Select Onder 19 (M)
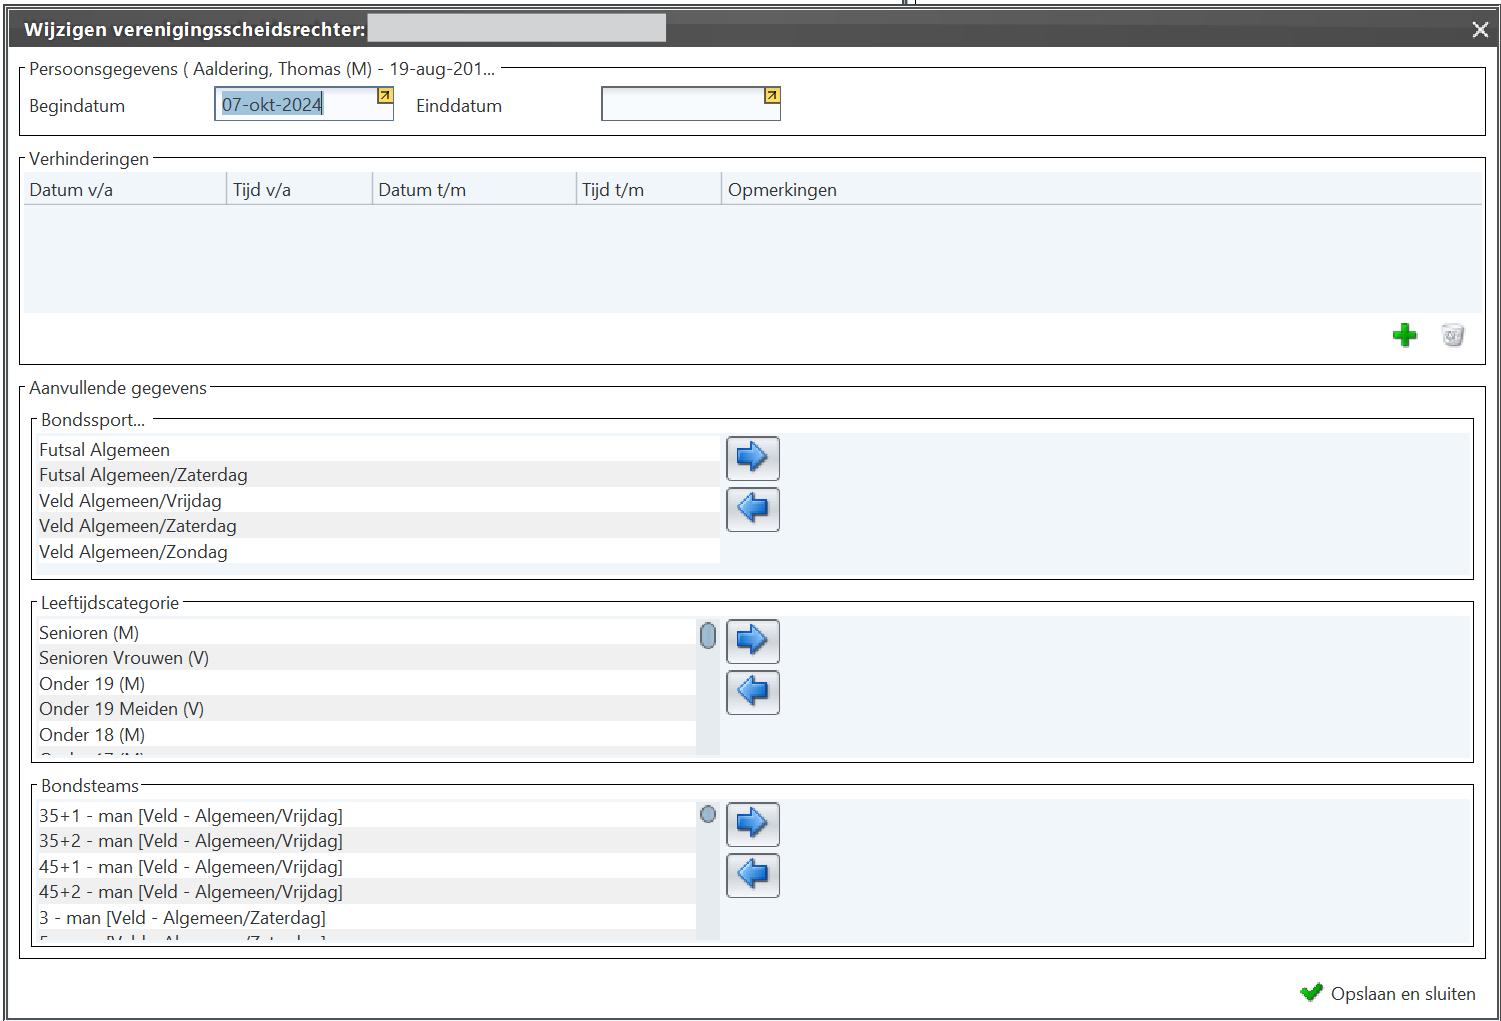The height and width of the screenshot is (1021, 1501). pyautogui.click(x=365, y=683)
